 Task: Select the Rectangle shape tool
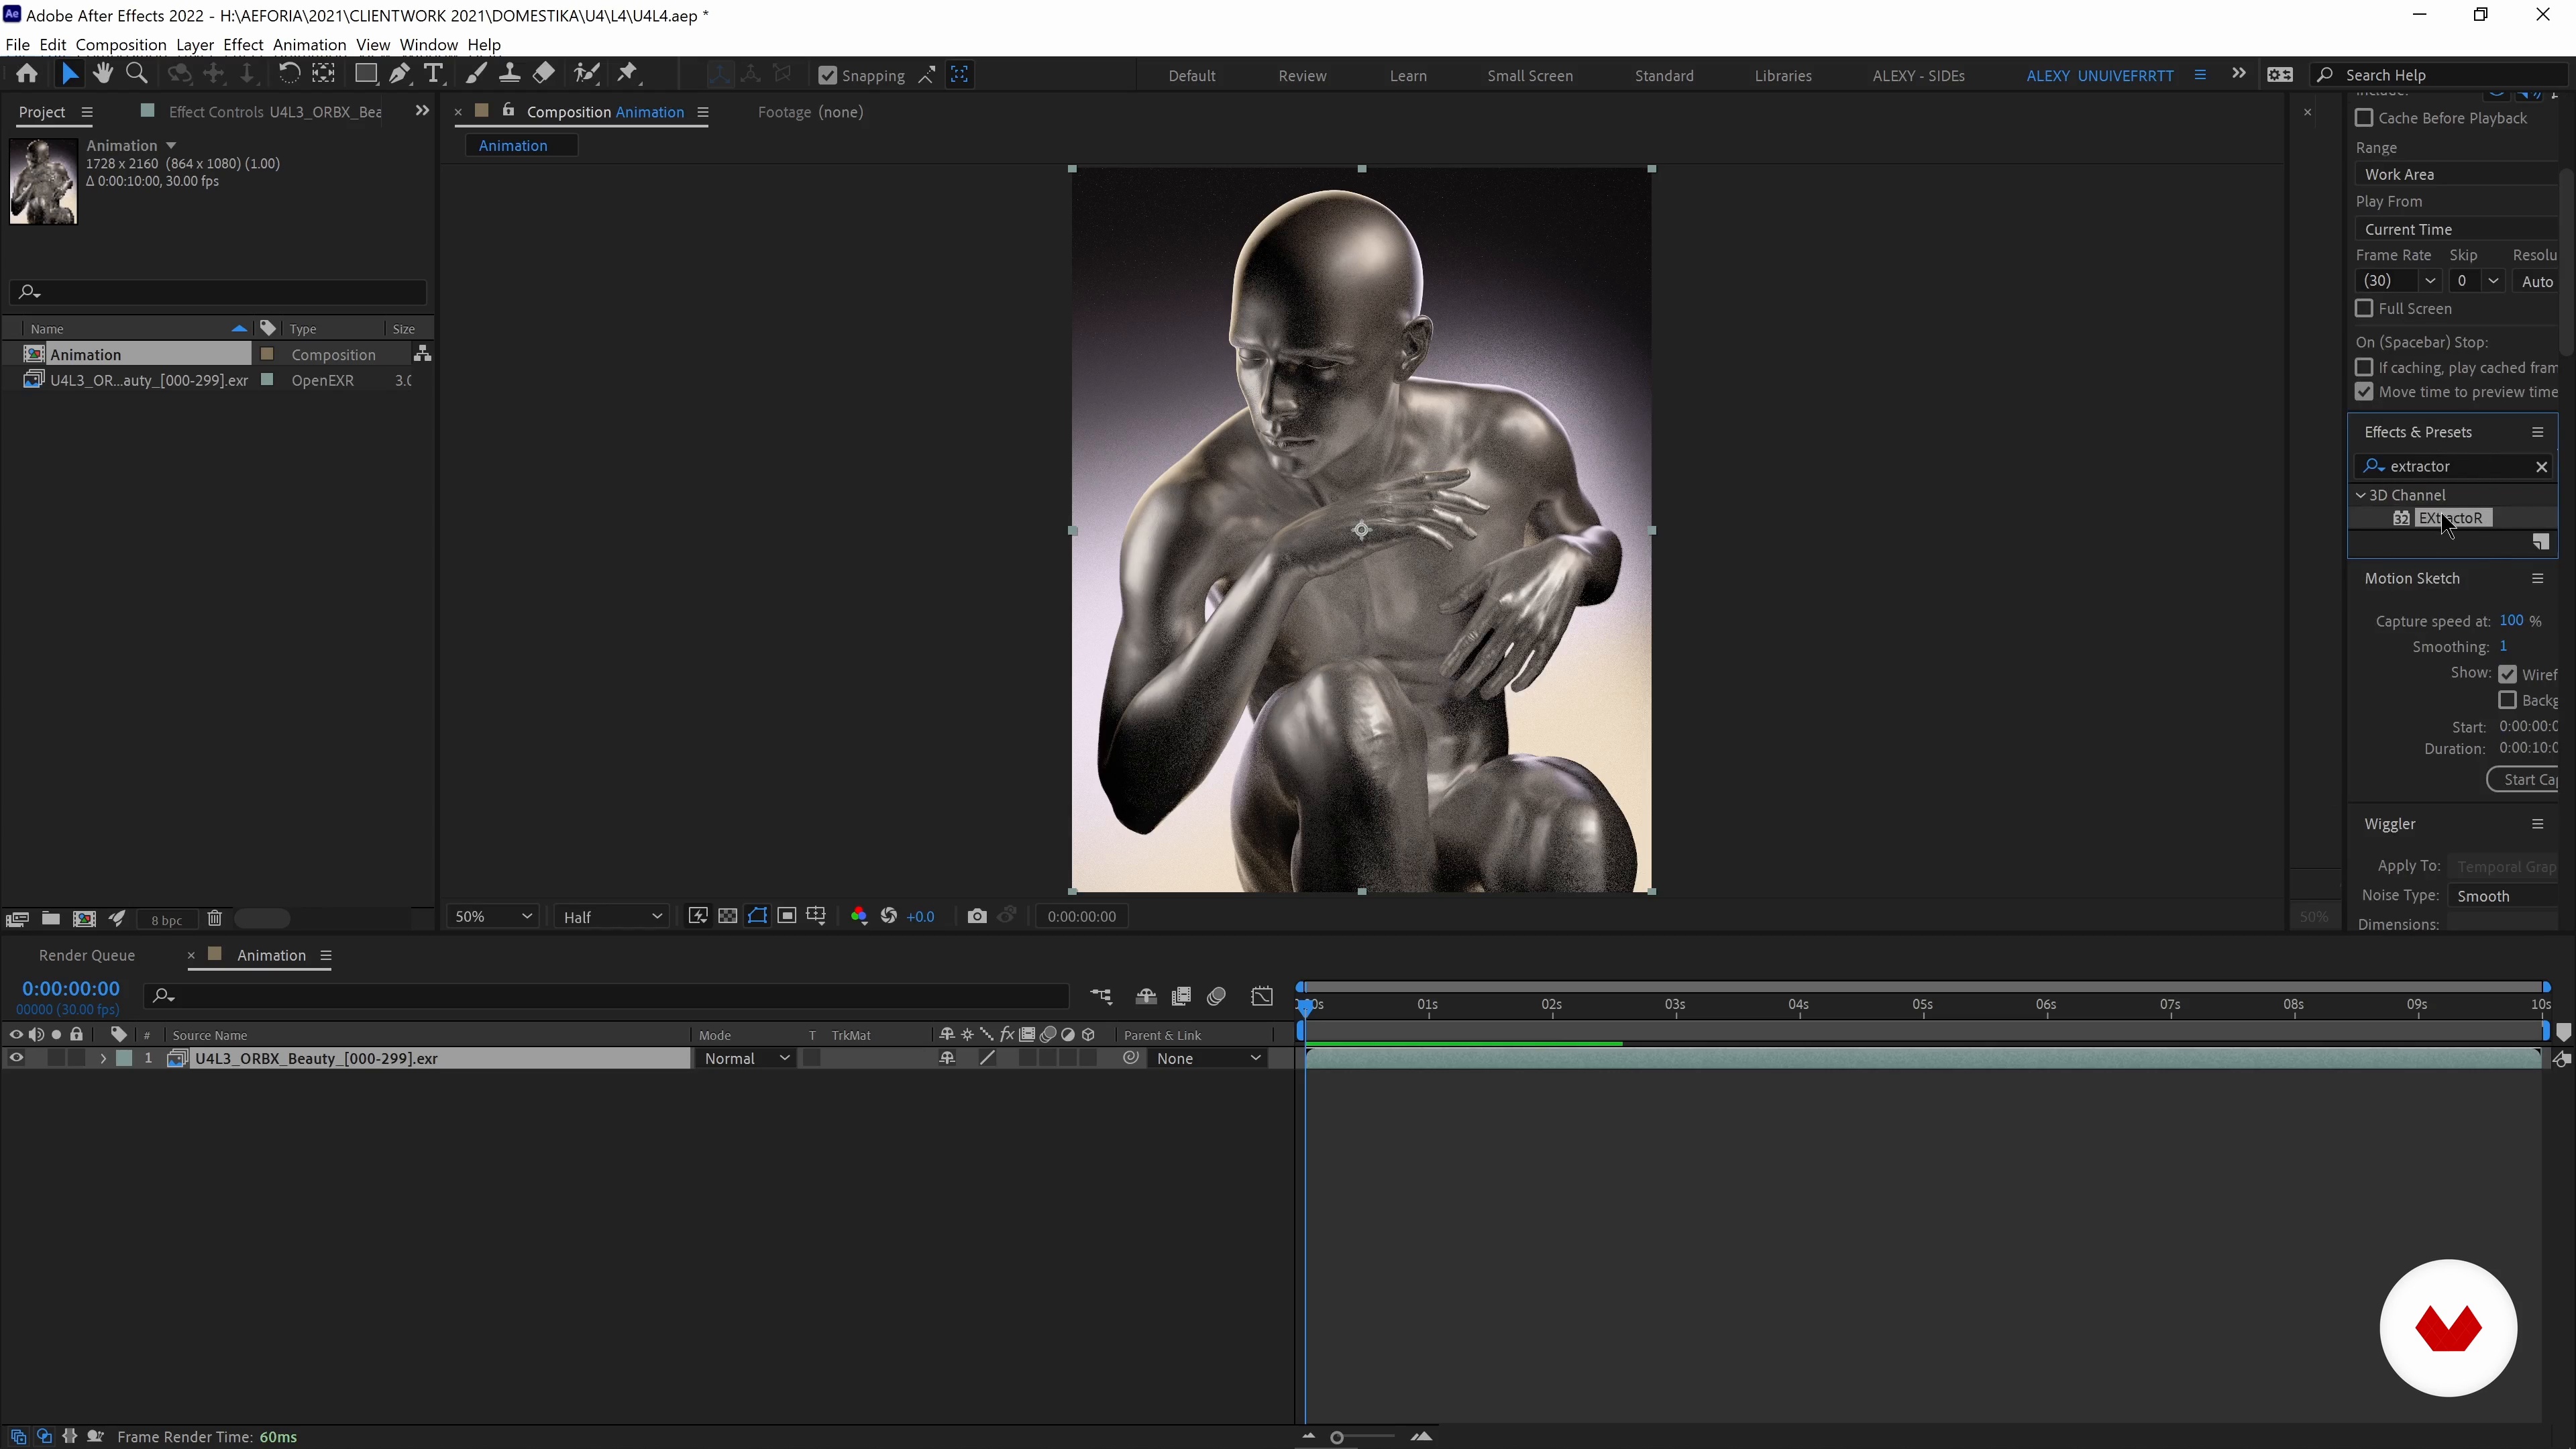click(366, 74)
